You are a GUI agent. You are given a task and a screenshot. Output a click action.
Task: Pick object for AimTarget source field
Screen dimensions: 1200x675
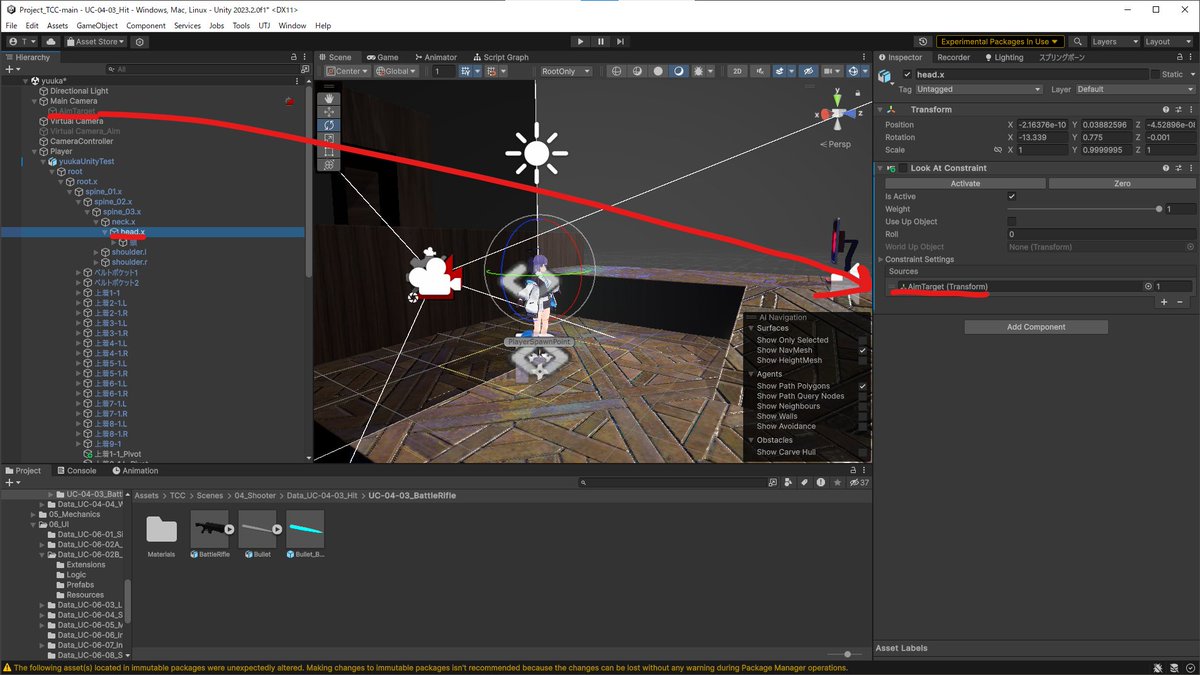pyautogui.click(x=1149, y=286)
